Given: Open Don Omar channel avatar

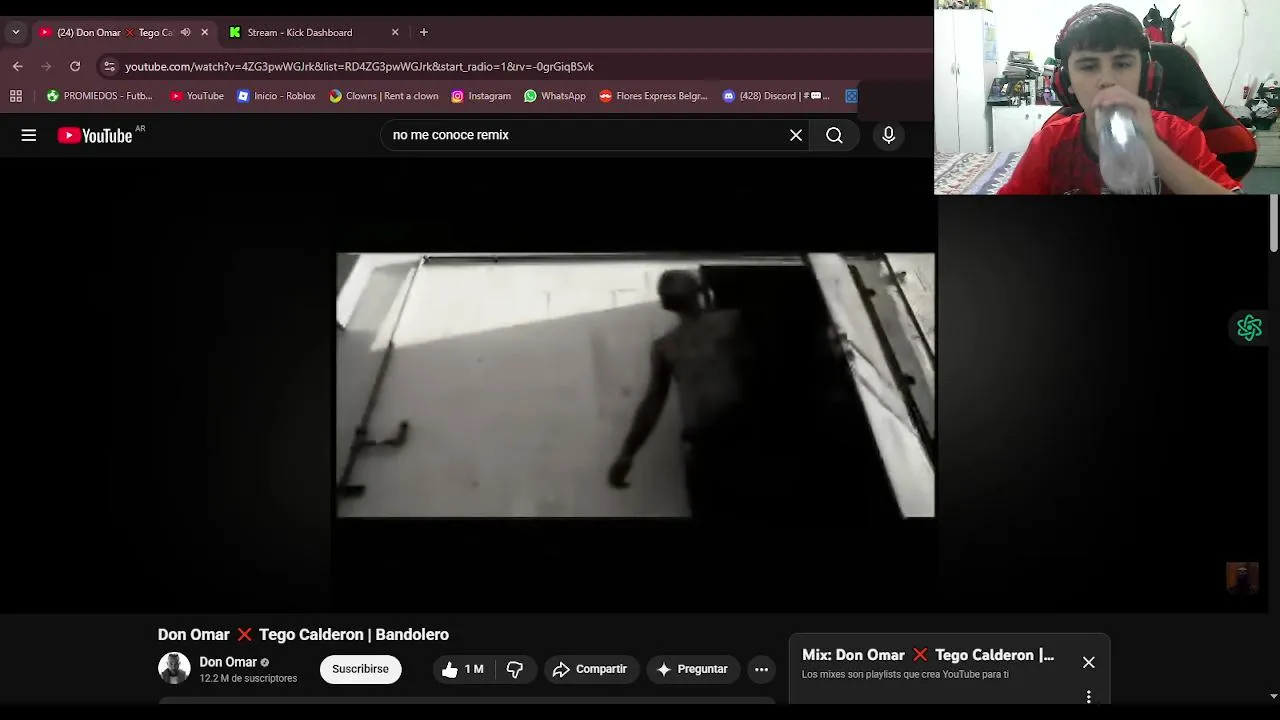Looking at the screenshot, I should point(174,669).
